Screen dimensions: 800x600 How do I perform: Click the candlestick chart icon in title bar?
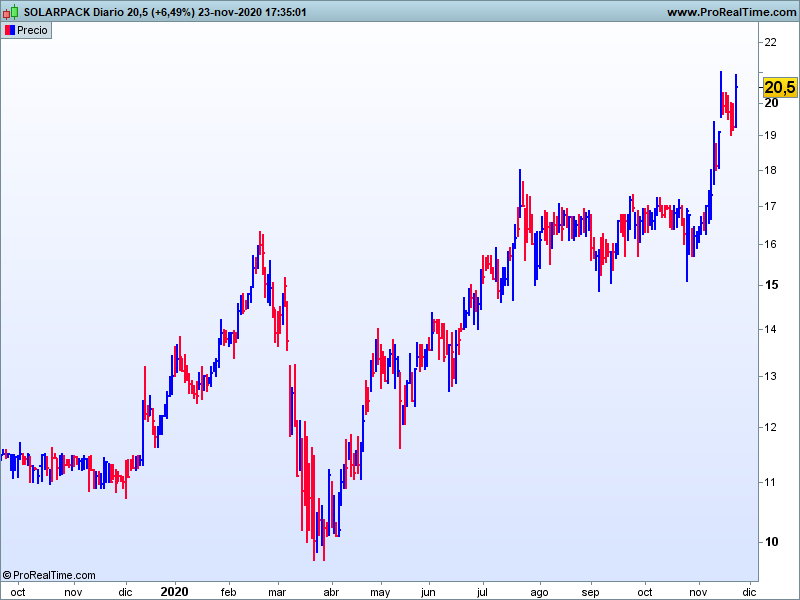[12, 12]
